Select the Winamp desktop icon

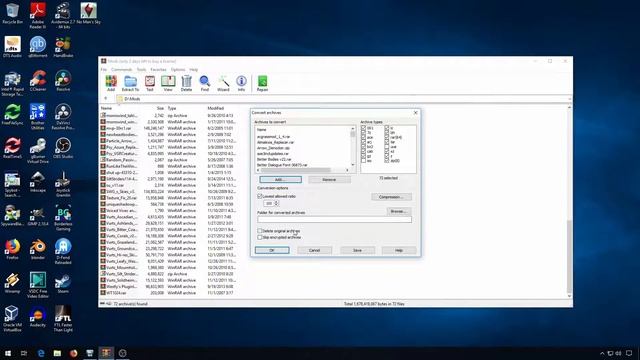pos(12,283)
